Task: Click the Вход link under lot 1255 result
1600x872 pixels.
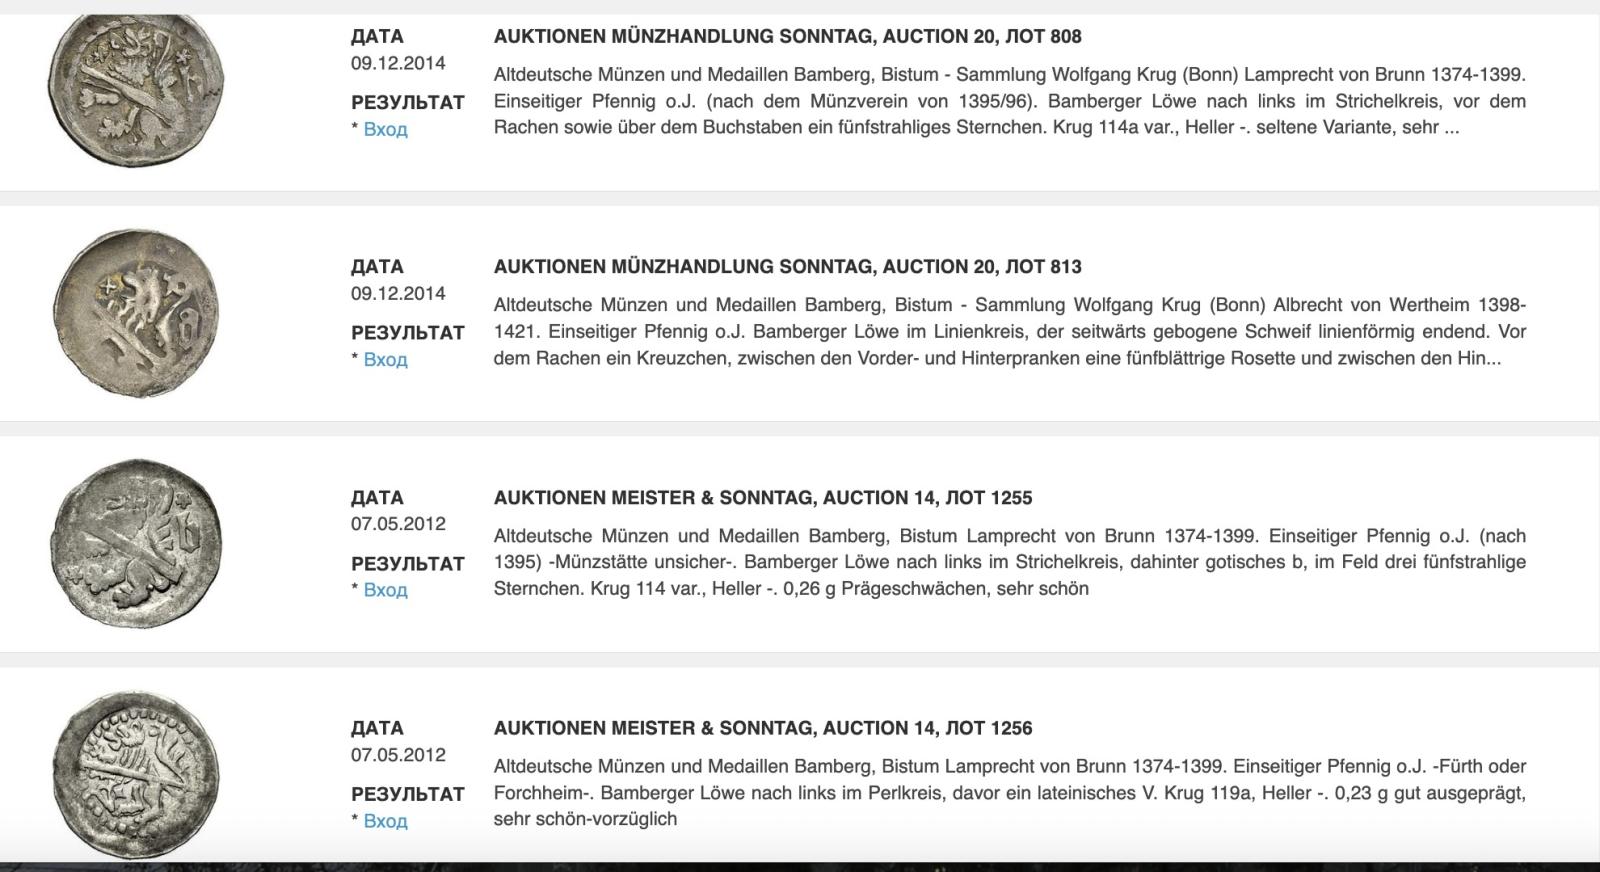Action: 385,590
